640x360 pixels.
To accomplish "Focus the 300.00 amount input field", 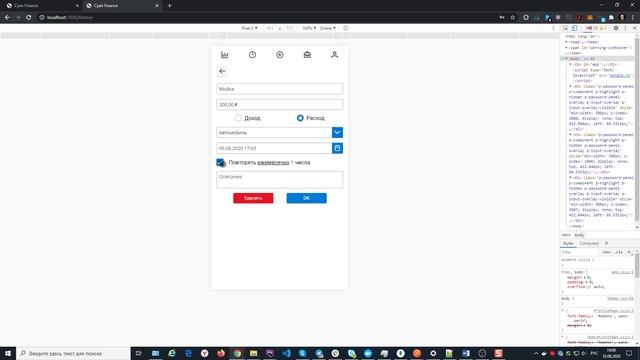I will (280, 104).
